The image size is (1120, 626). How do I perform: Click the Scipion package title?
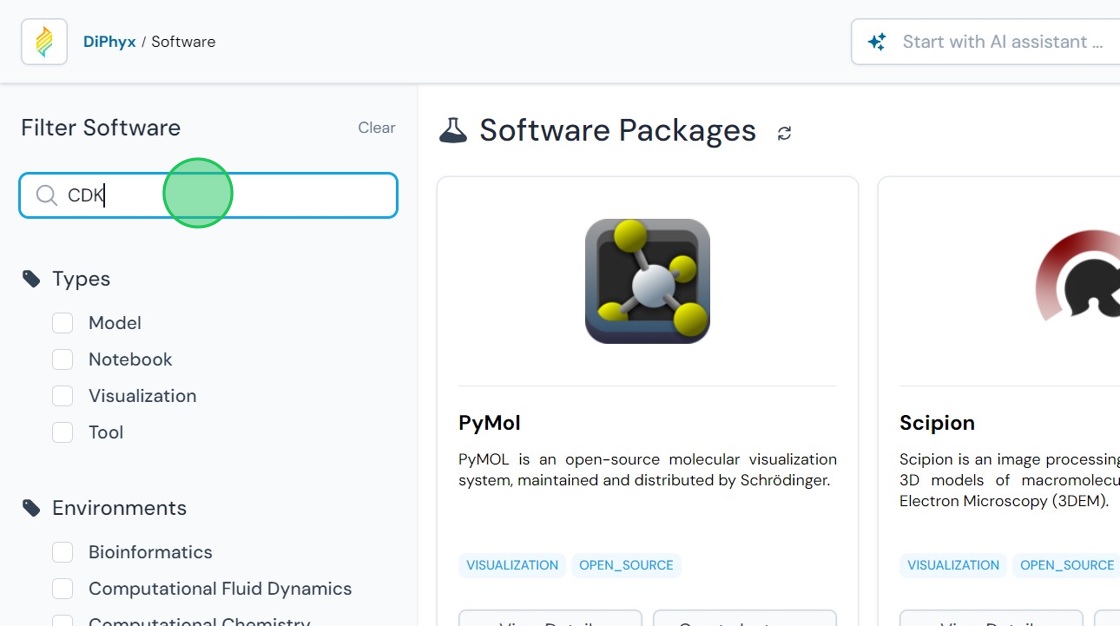[937, 423]
